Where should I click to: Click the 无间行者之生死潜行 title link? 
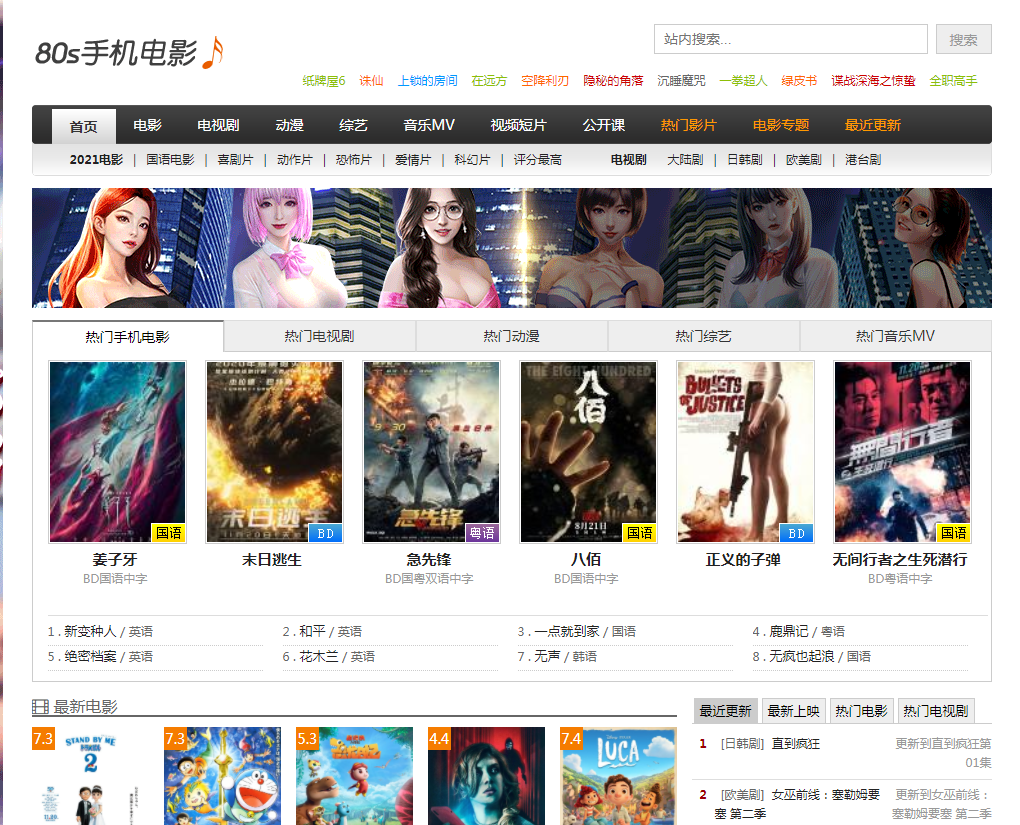[900, 560]
